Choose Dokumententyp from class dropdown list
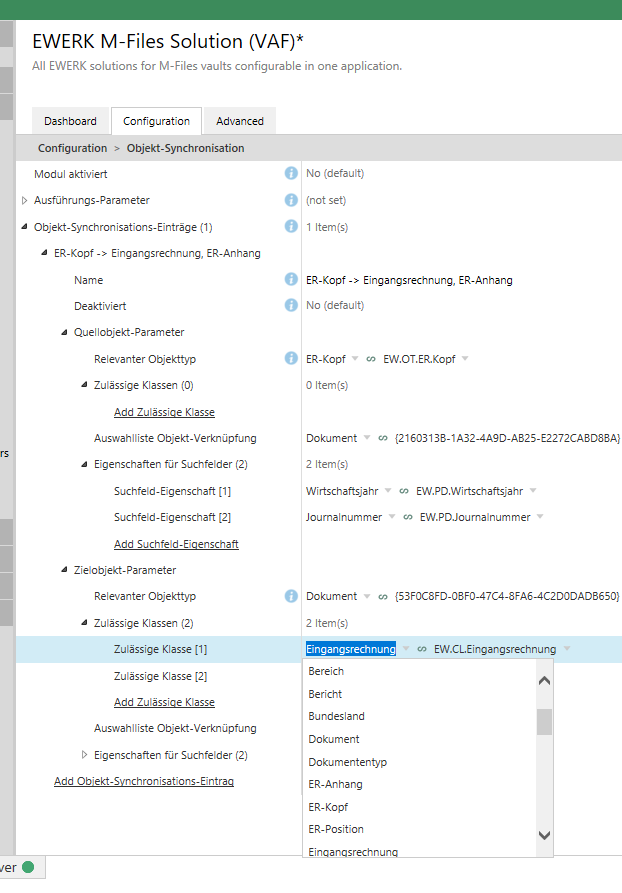622x893 pixels. 419,762
